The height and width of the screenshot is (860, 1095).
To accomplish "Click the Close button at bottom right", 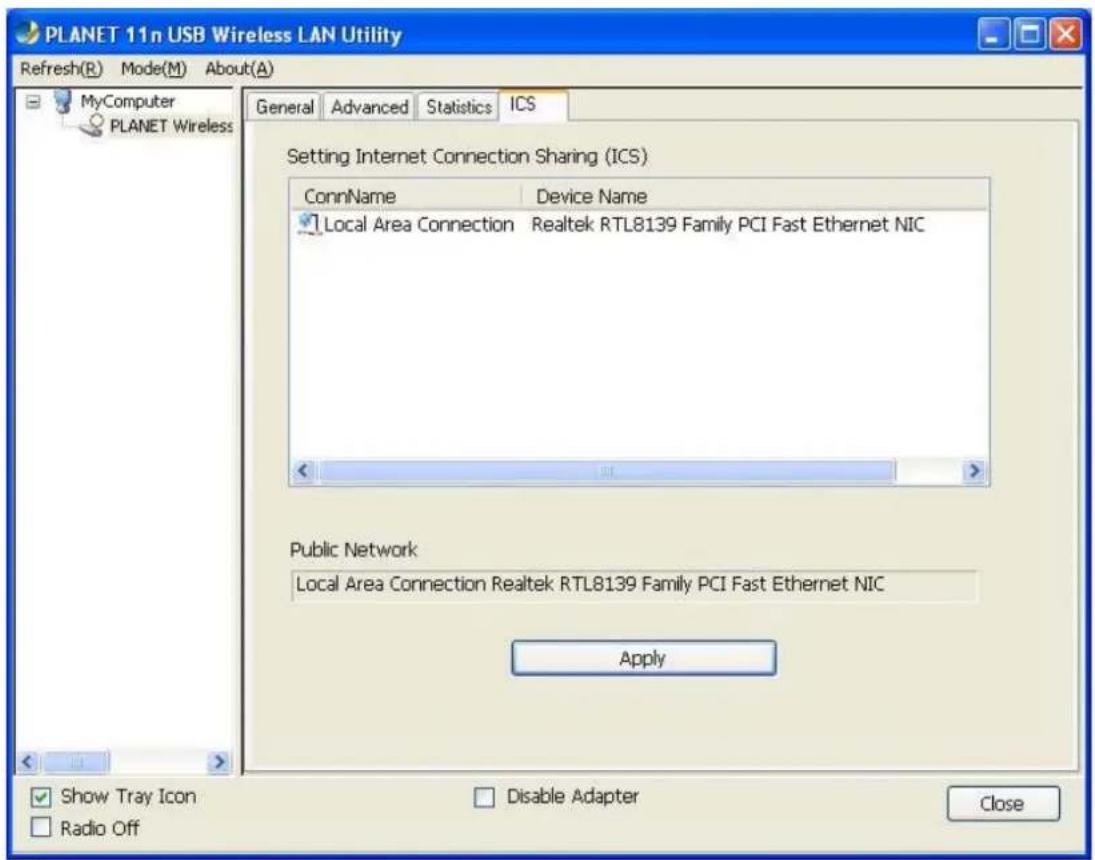I will point(1003,804).
